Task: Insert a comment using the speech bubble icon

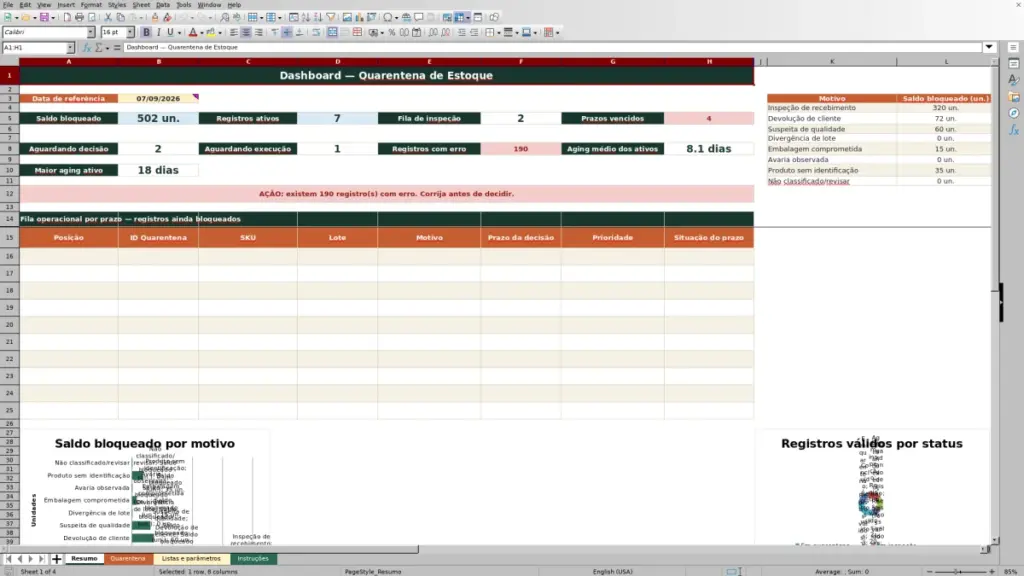Action: coord(419,18)
